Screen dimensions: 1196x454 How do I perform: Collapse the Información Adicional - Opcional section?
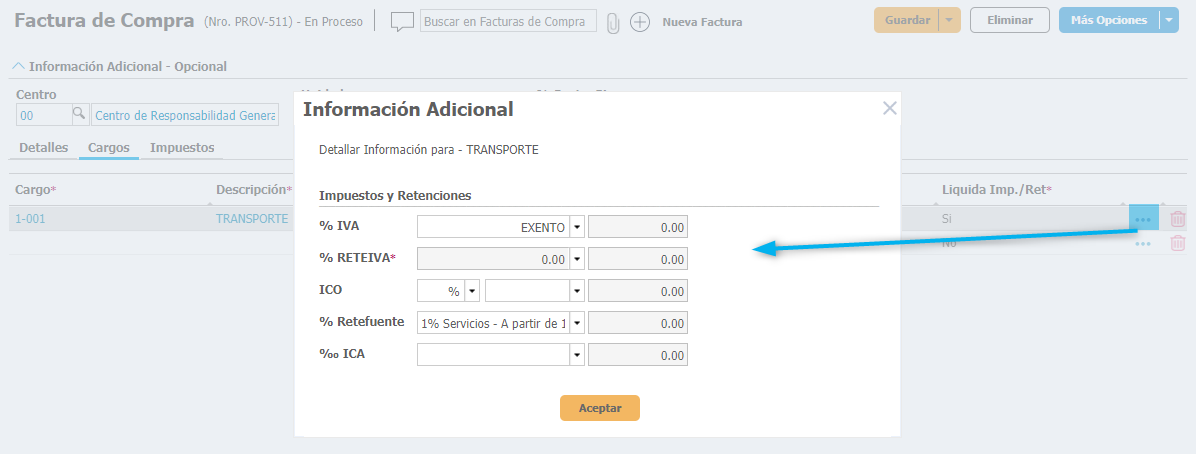tap(18, 67)
